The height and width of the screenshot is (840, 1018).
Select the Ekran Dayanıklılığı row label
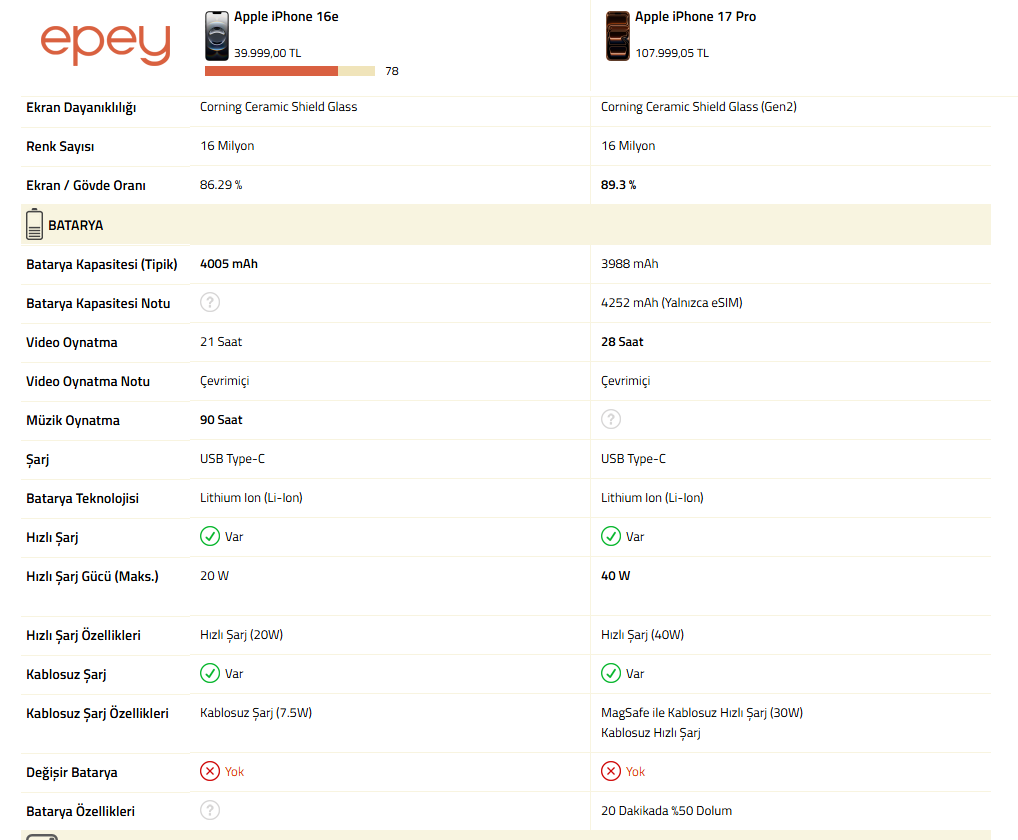[x=81, y=108]
